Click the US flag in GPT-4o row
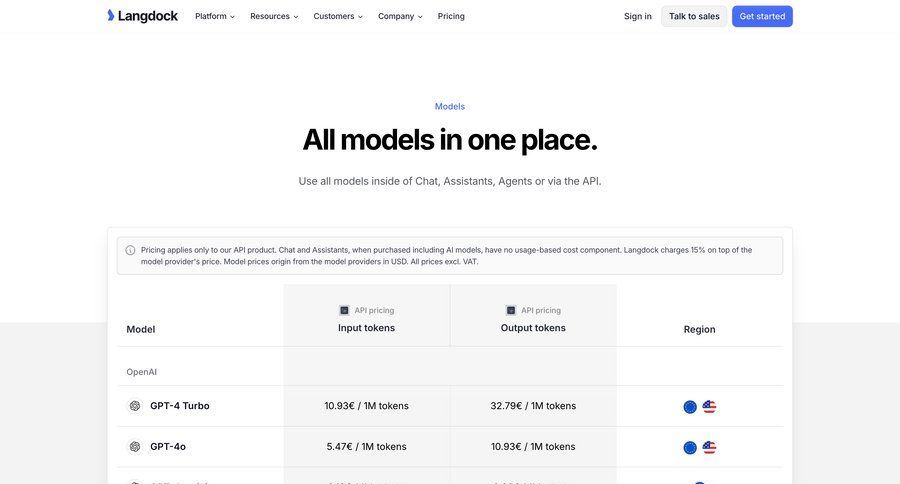The width and height of the screenshot is (900, 484). point(709,448)
